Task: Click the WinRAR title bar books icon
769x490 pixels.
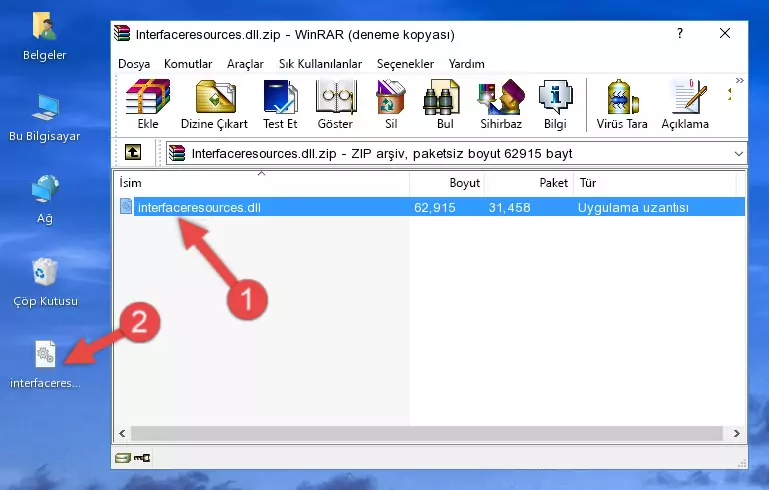Action: click(x=122, y=33)
